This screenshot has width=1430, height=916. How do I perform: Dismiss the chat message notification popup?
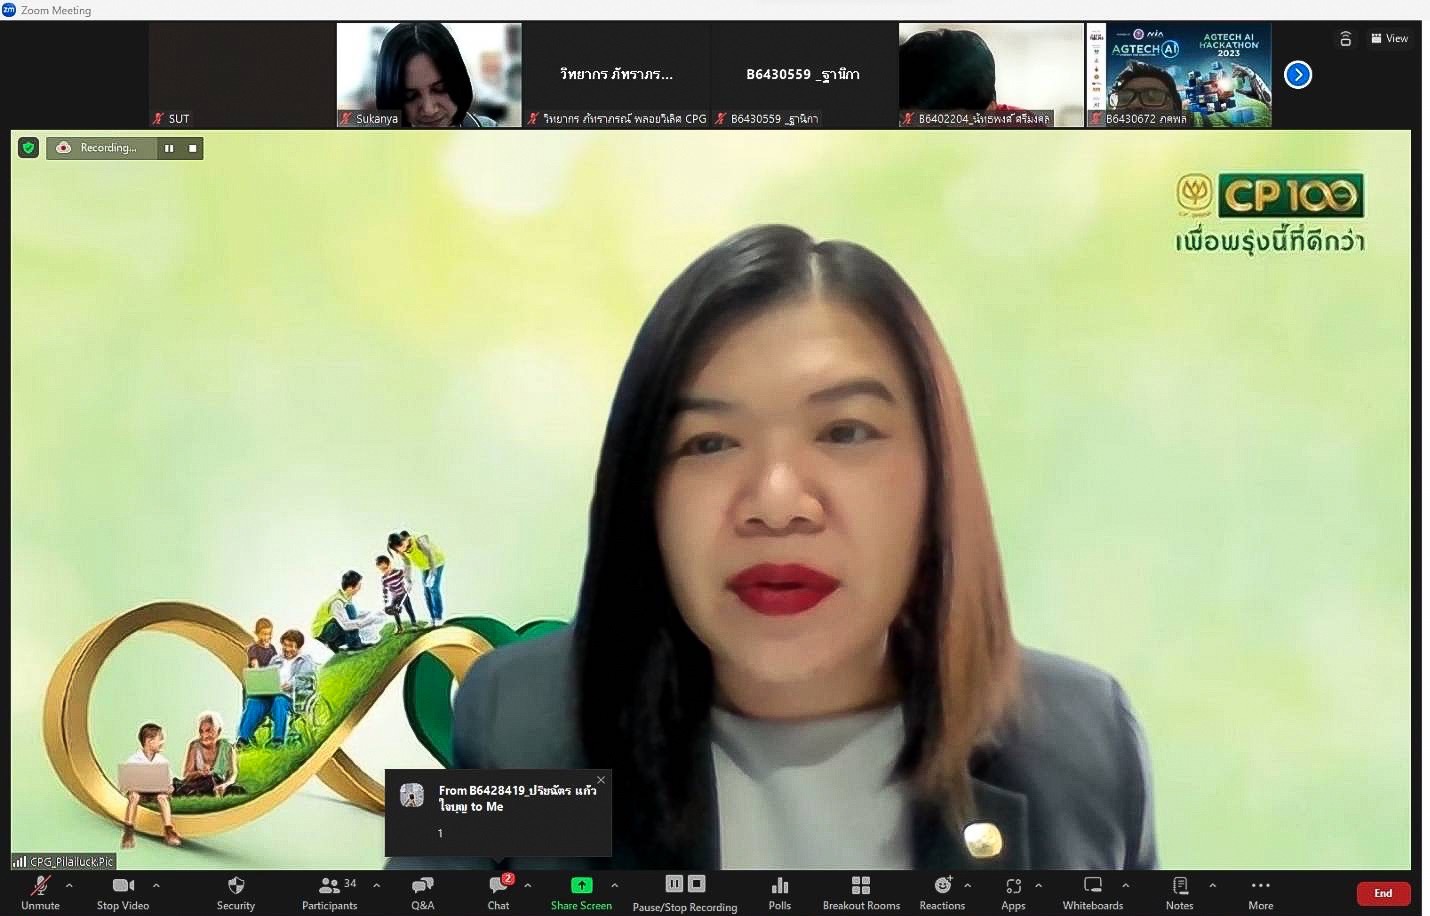(x=601, y=780)
